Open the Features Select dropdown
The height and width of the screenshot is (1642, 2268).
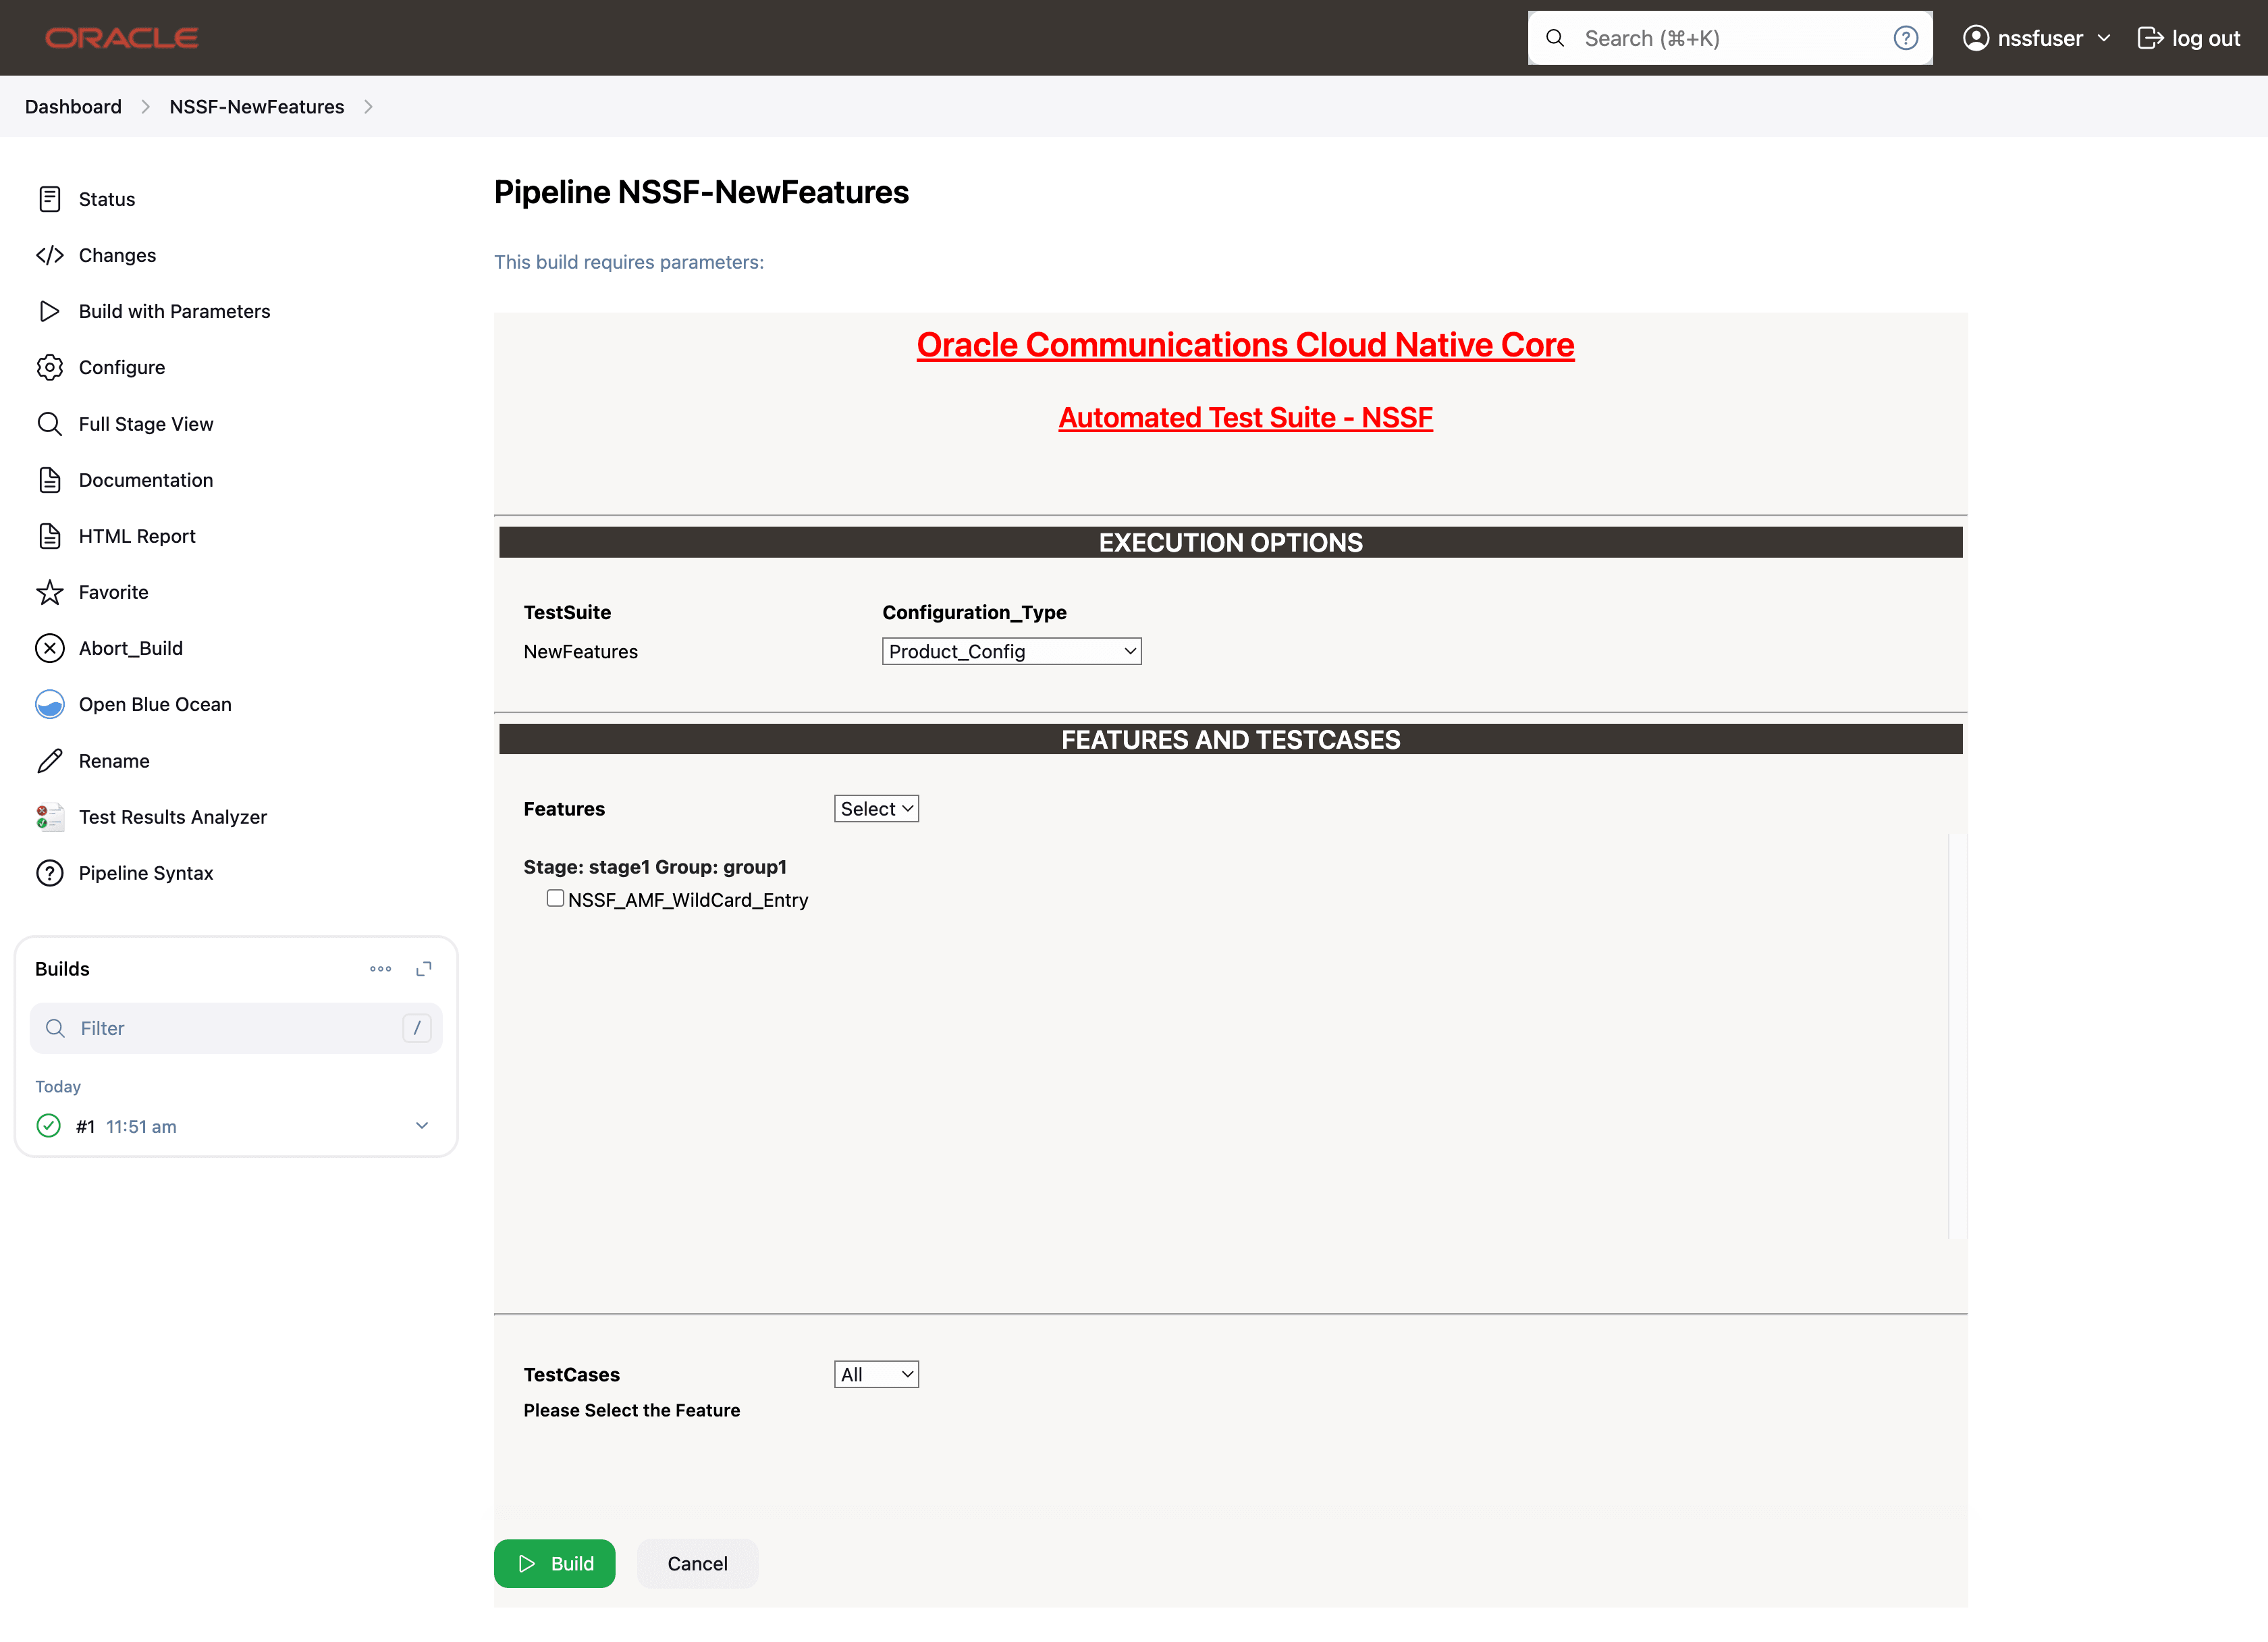(876, 808)
